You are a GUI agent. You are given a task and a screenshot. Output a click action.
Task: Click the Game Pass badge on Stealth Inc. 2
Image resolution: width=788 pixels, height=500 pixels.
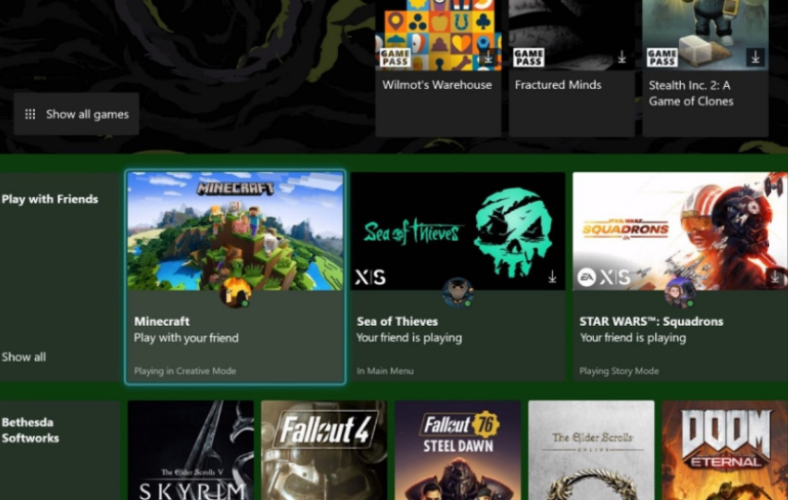[662, 57]
